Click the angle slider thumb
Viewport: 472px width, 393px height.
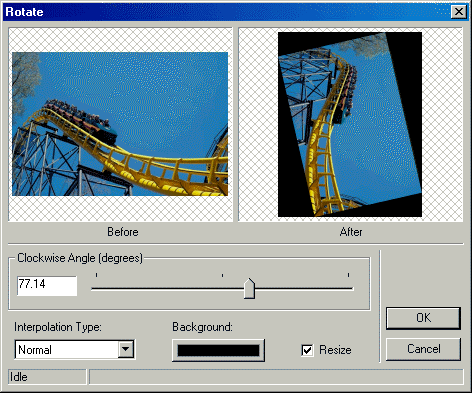(249, 288)
